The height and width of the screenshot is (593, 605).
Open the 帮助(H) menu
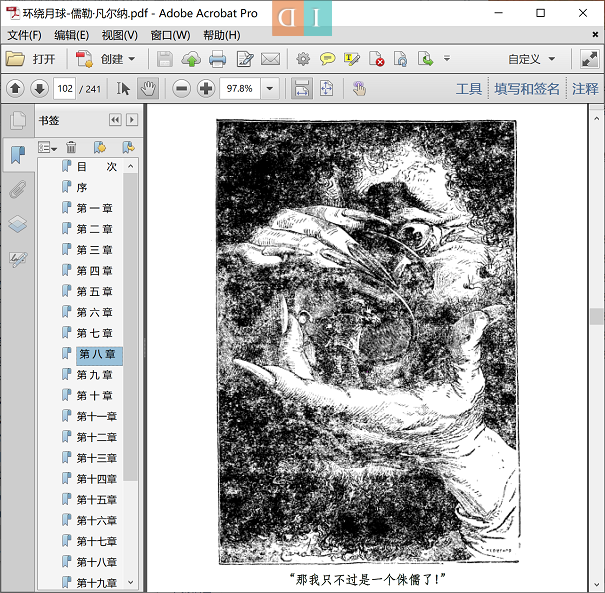click(x=222, y=35)
